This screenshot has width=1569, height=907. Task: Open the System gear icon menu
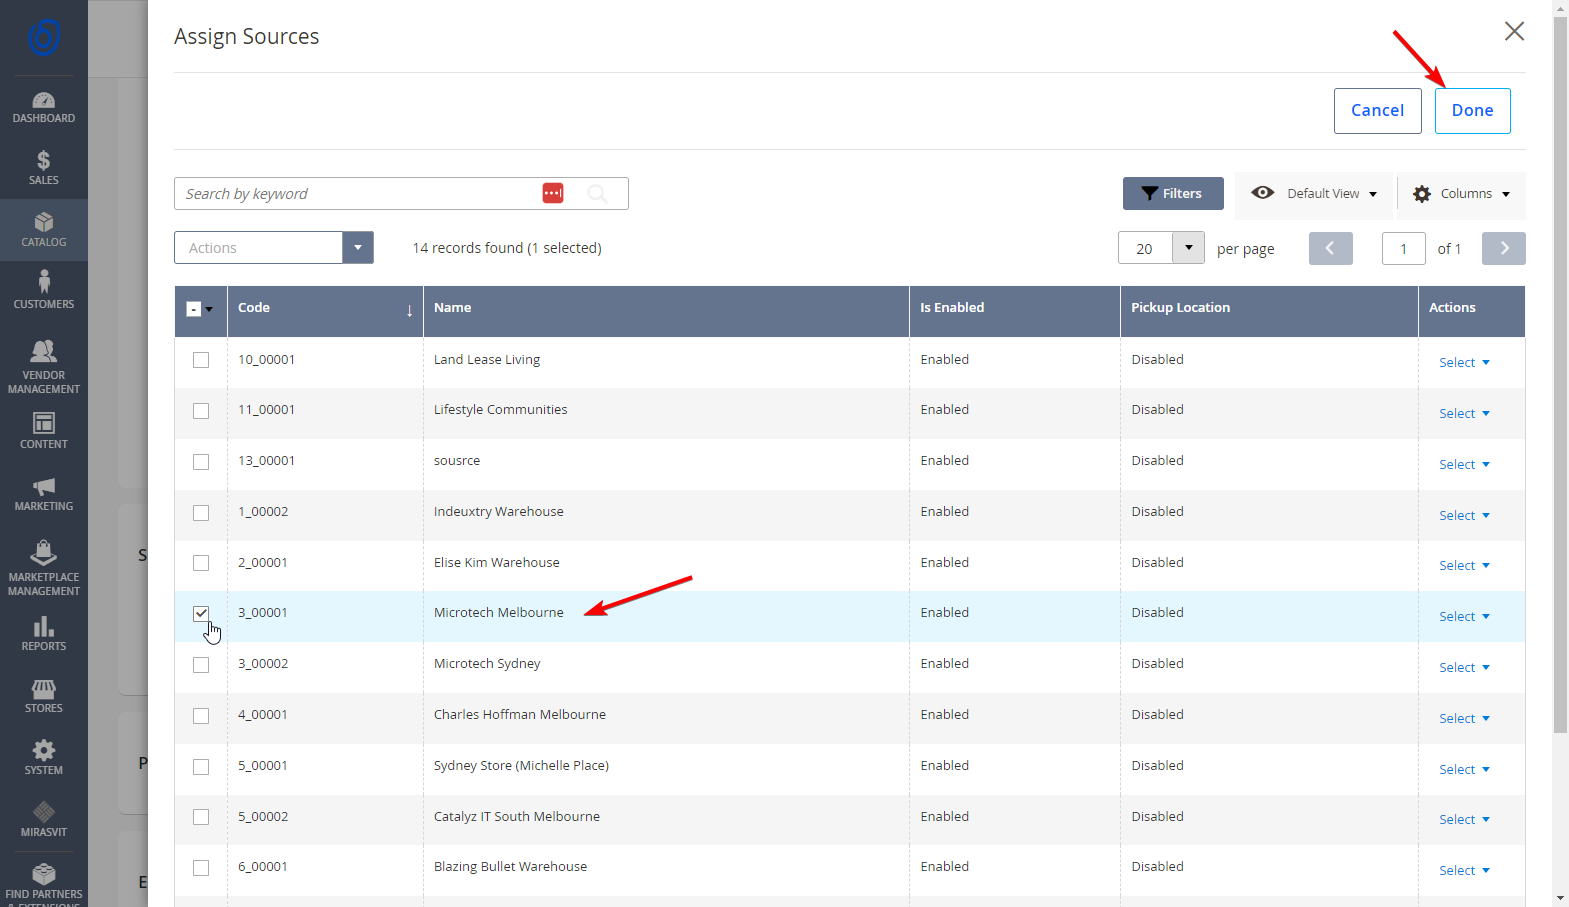44,758
